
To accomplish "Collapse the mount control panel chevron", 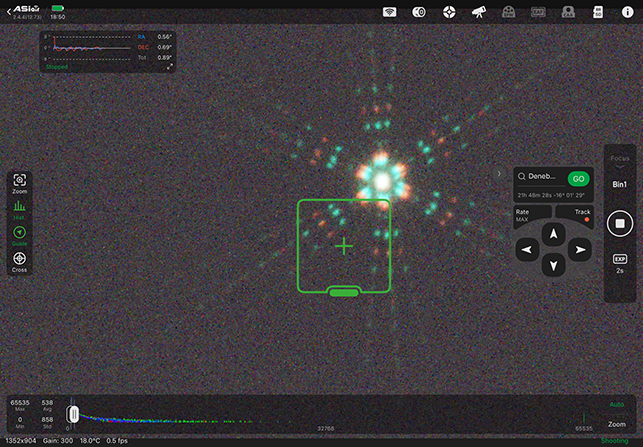I will (x=499, y=173).
